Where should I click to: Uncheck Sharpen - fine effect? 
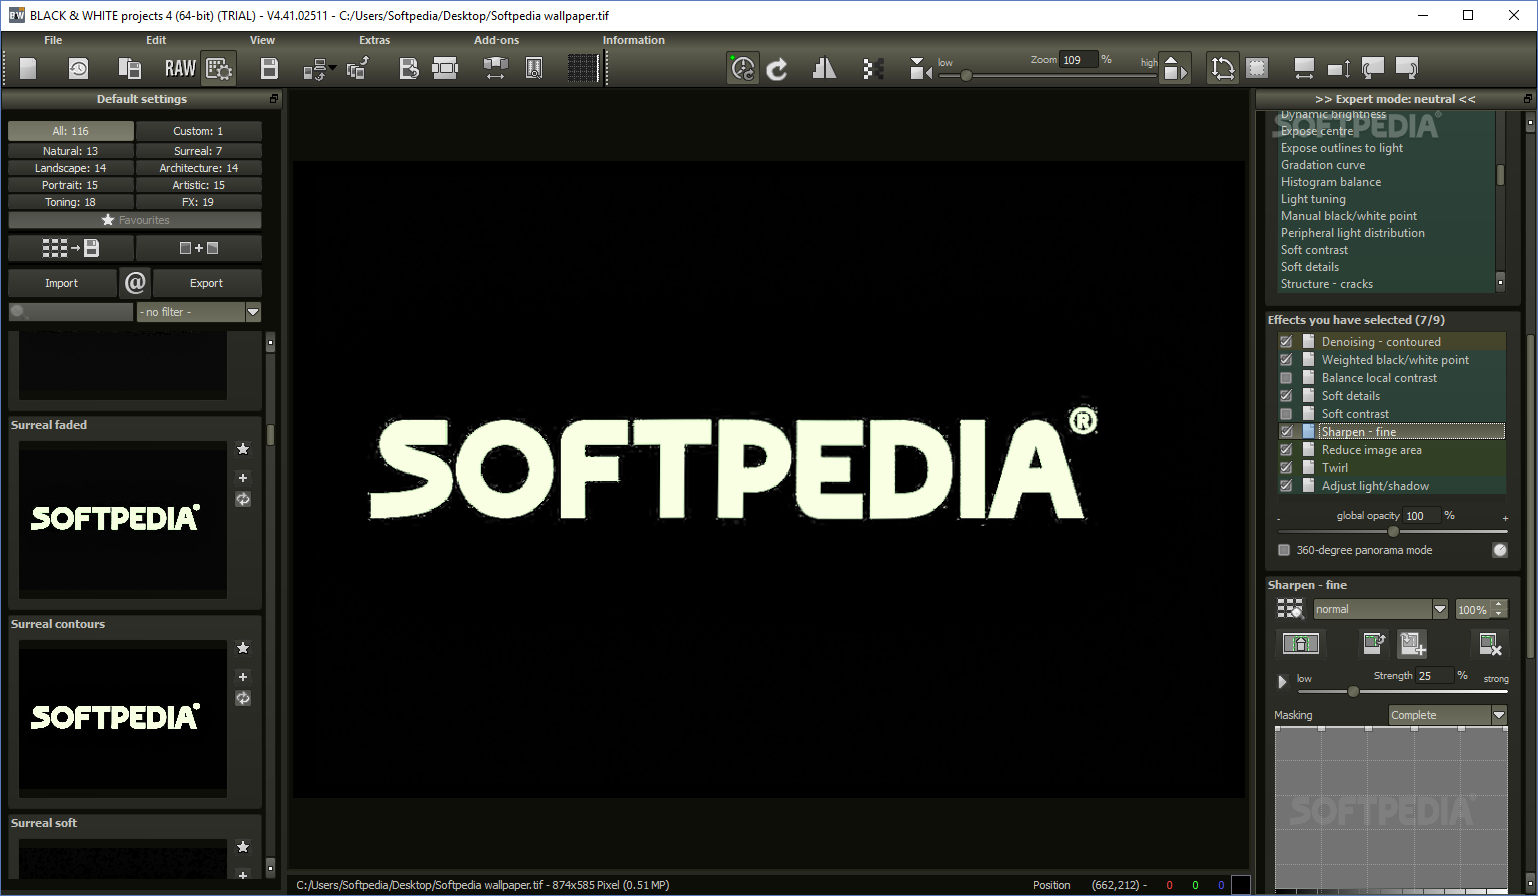1286,432
